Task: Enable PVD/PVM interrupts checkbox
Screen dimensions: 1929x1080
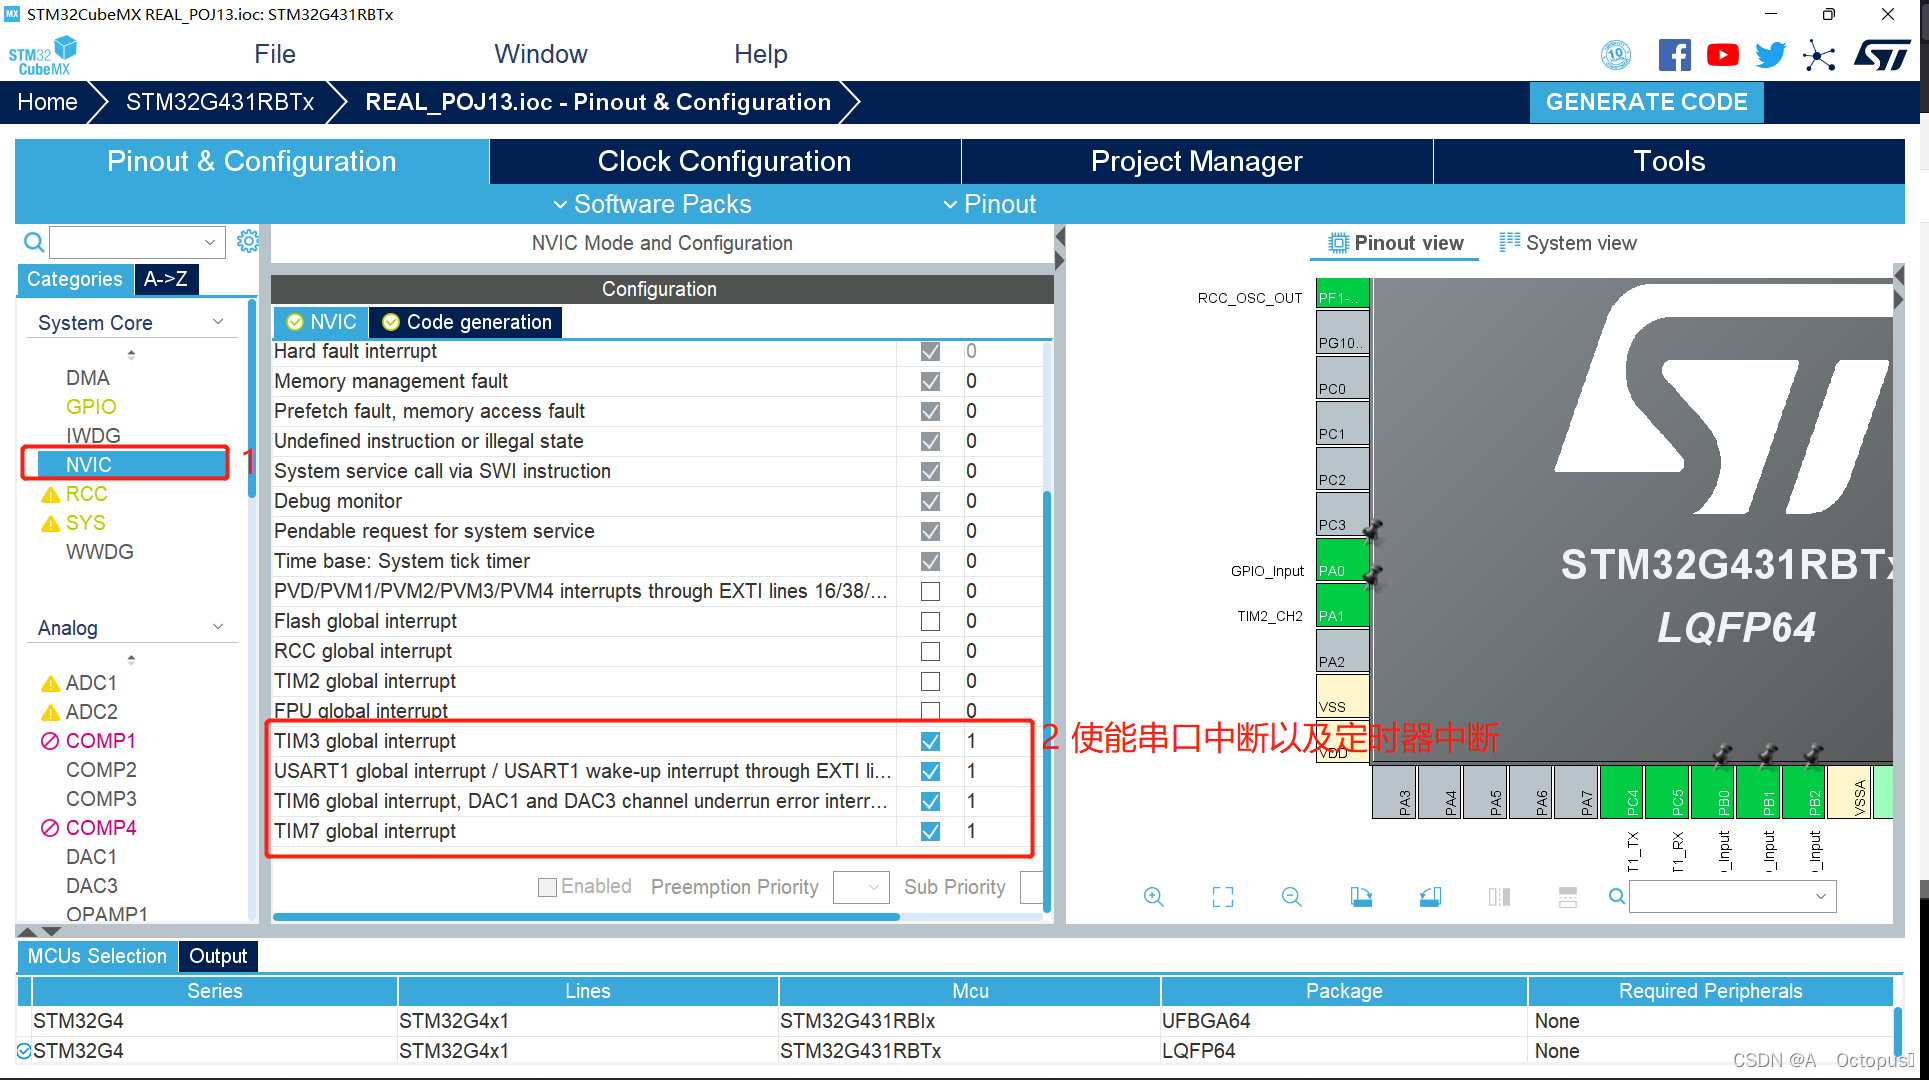Action: tap(930, 591)
